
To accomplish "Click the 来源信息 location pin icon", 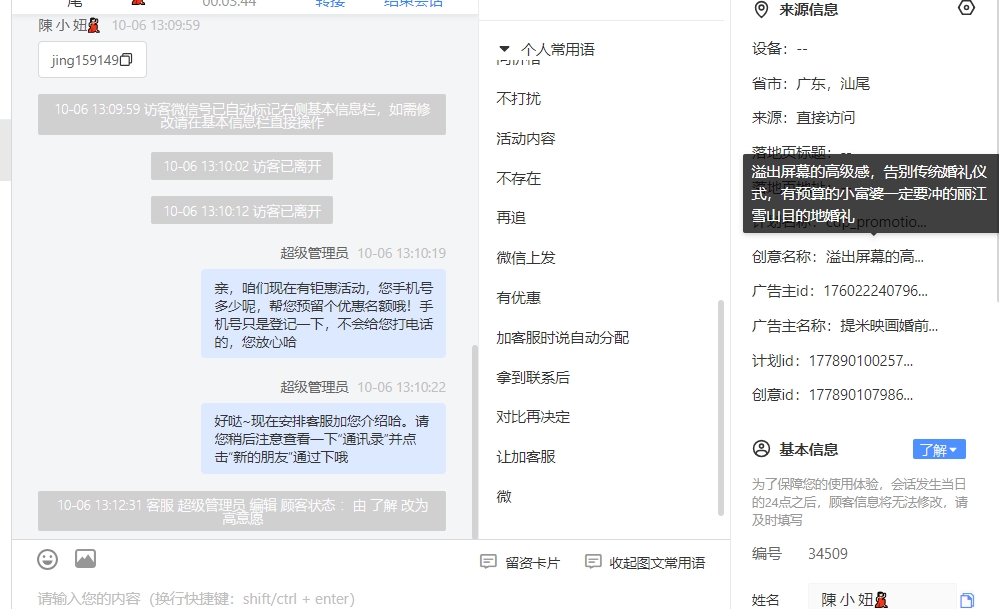I will 761,10.
